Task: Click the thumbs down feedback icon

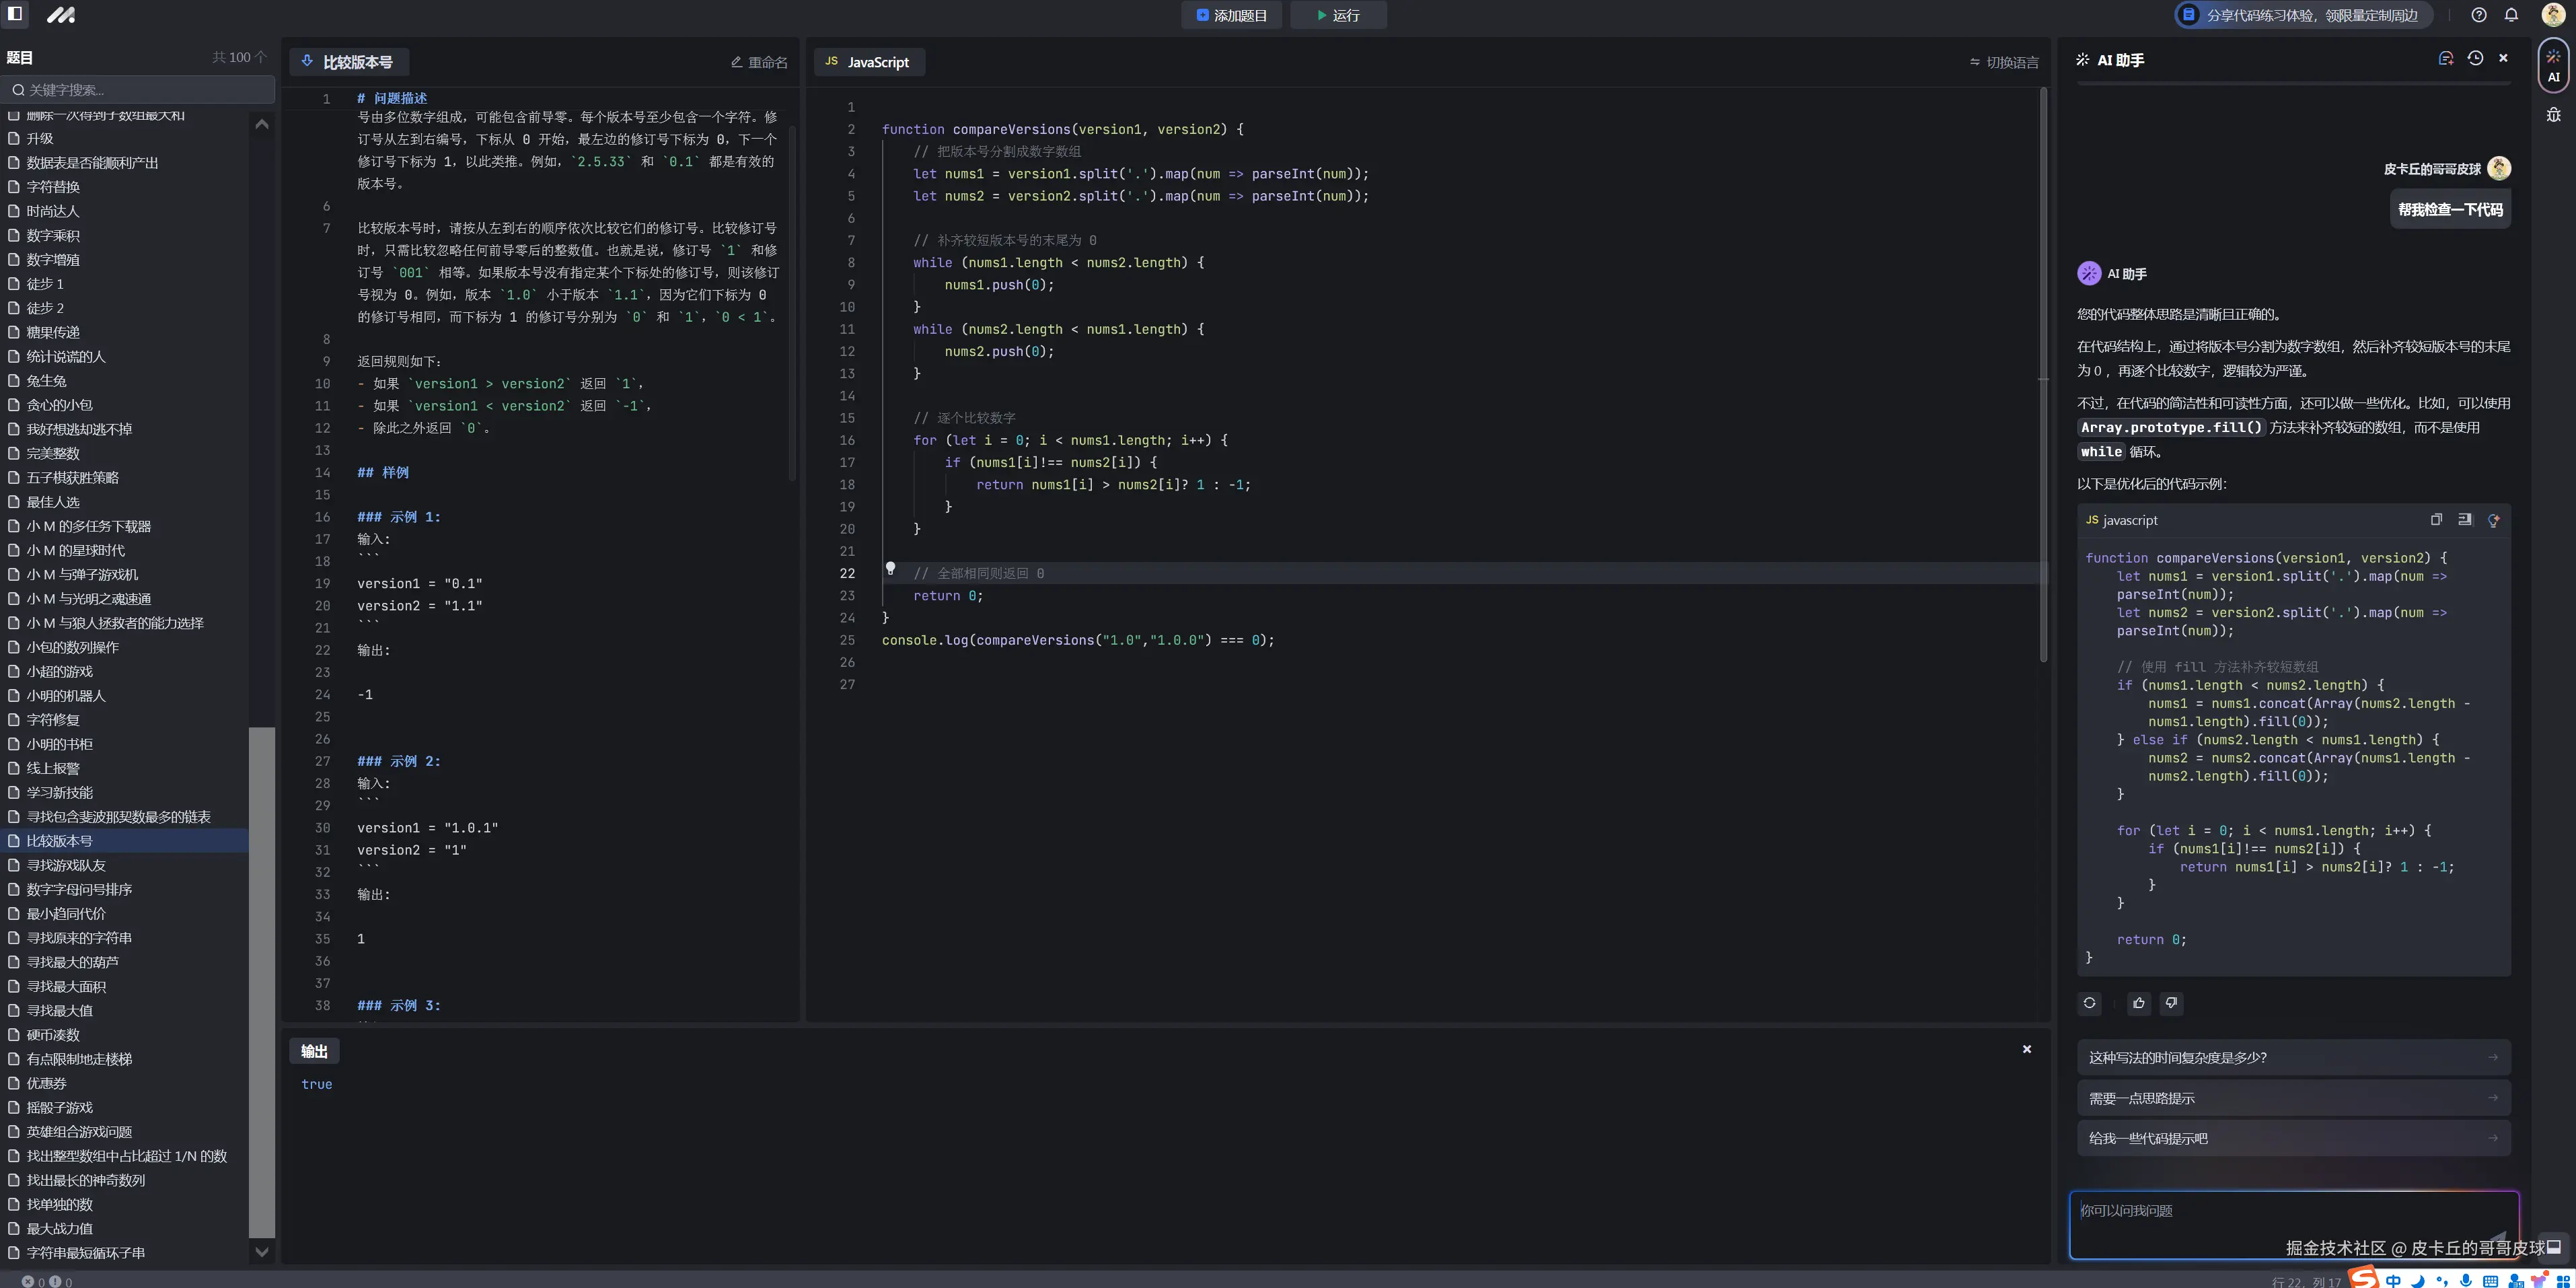Action: coord(2171,1003)
